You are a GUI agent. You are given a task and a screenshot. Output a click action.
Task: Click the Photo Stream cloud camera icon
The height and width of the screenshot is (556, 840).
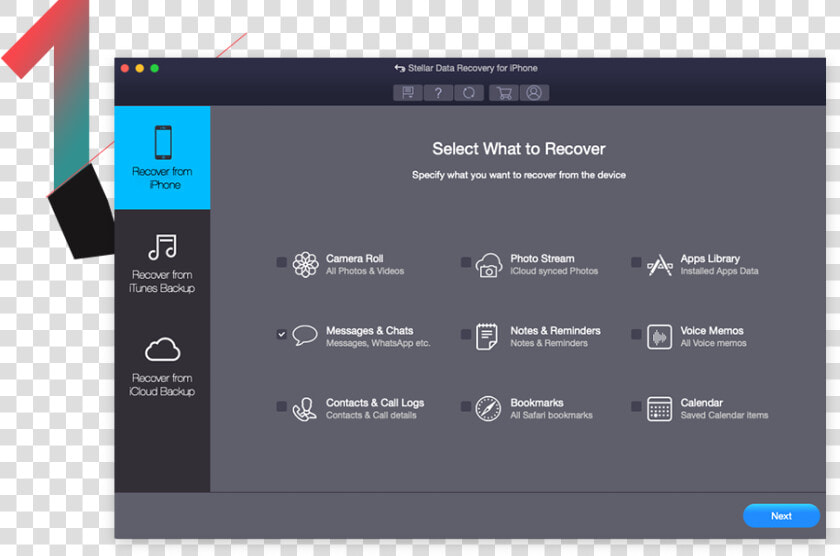coord(489,265)
